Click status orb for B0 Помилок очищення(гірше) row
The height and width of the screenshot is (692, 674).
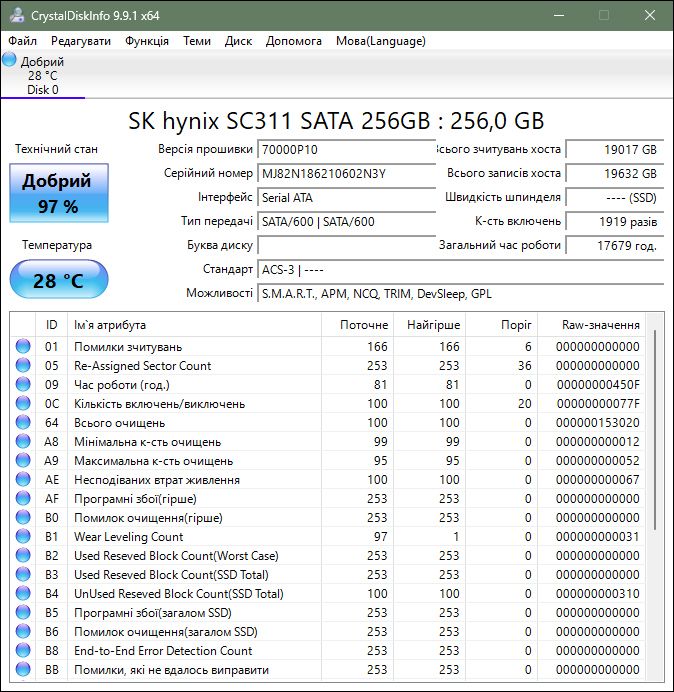(x=23, y=517)
